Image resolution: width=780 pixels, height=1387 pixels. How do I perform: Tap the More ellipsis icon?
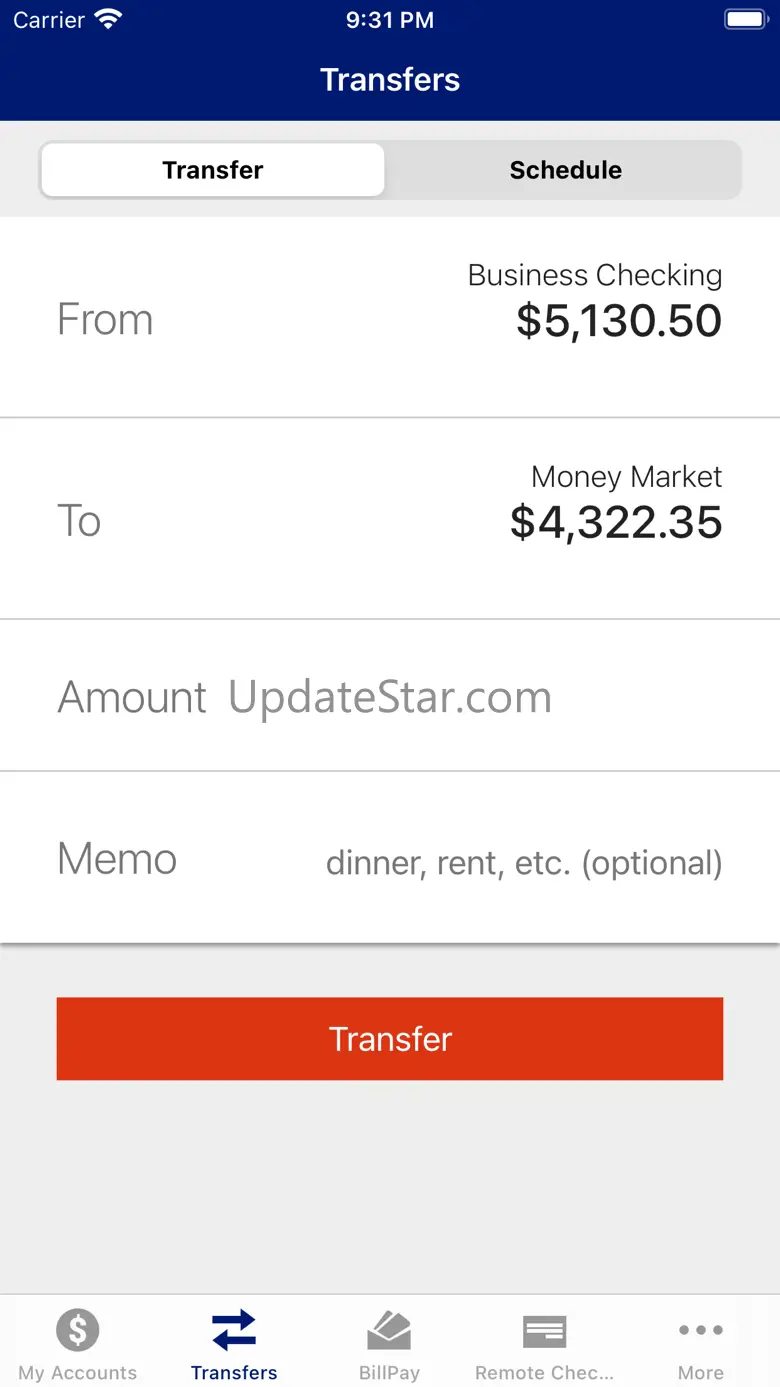pyautogui.click(x=700, y=1330)
